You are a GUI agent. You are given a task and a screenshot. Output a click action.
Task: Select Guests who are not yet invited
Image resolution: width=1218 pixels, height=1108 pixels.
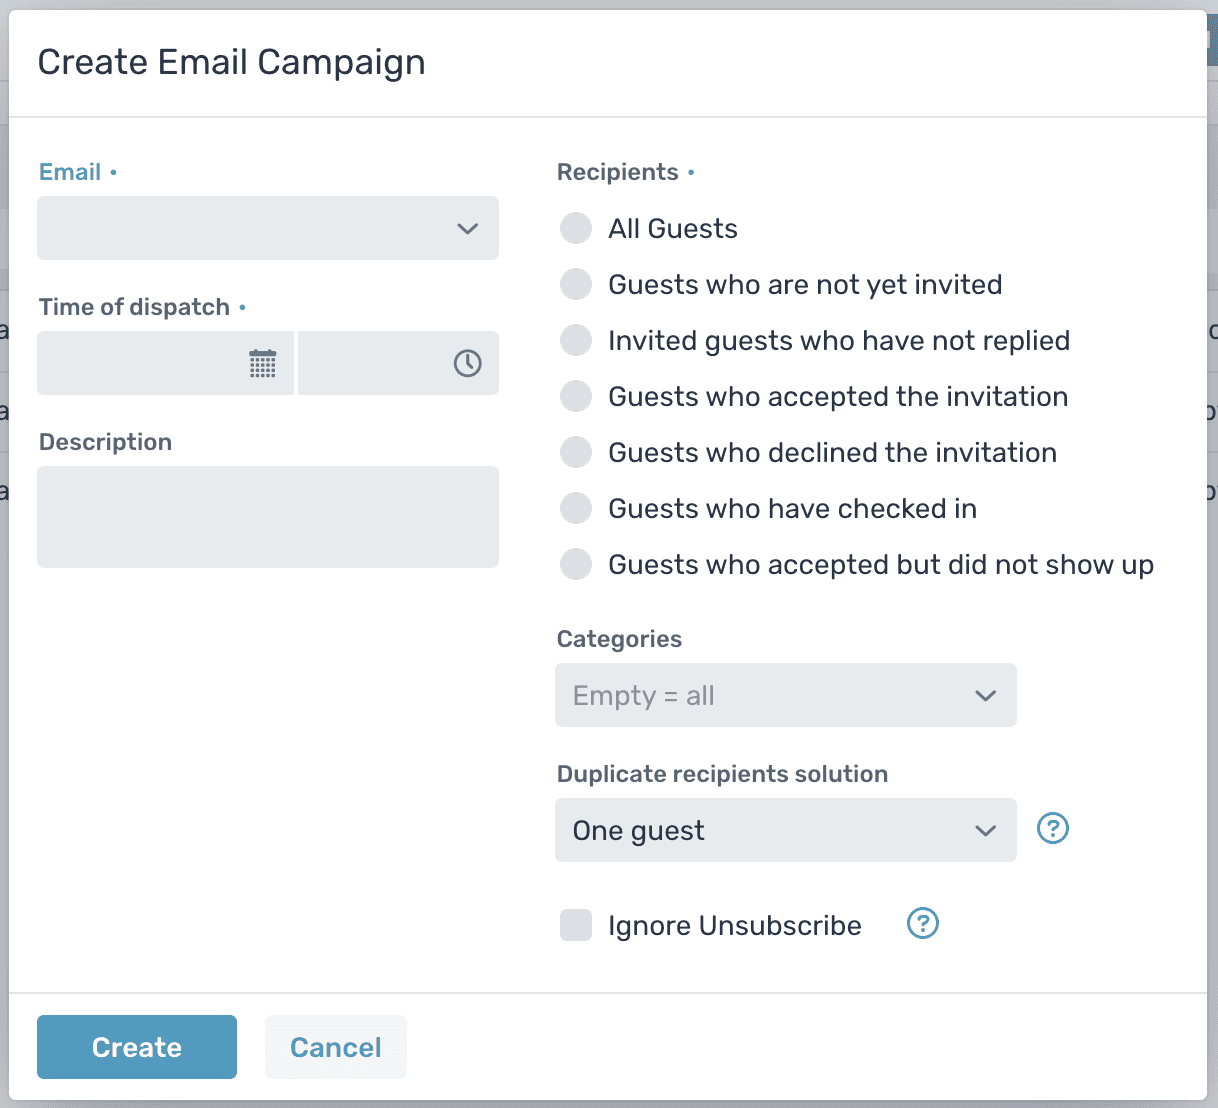pos(576,284)
